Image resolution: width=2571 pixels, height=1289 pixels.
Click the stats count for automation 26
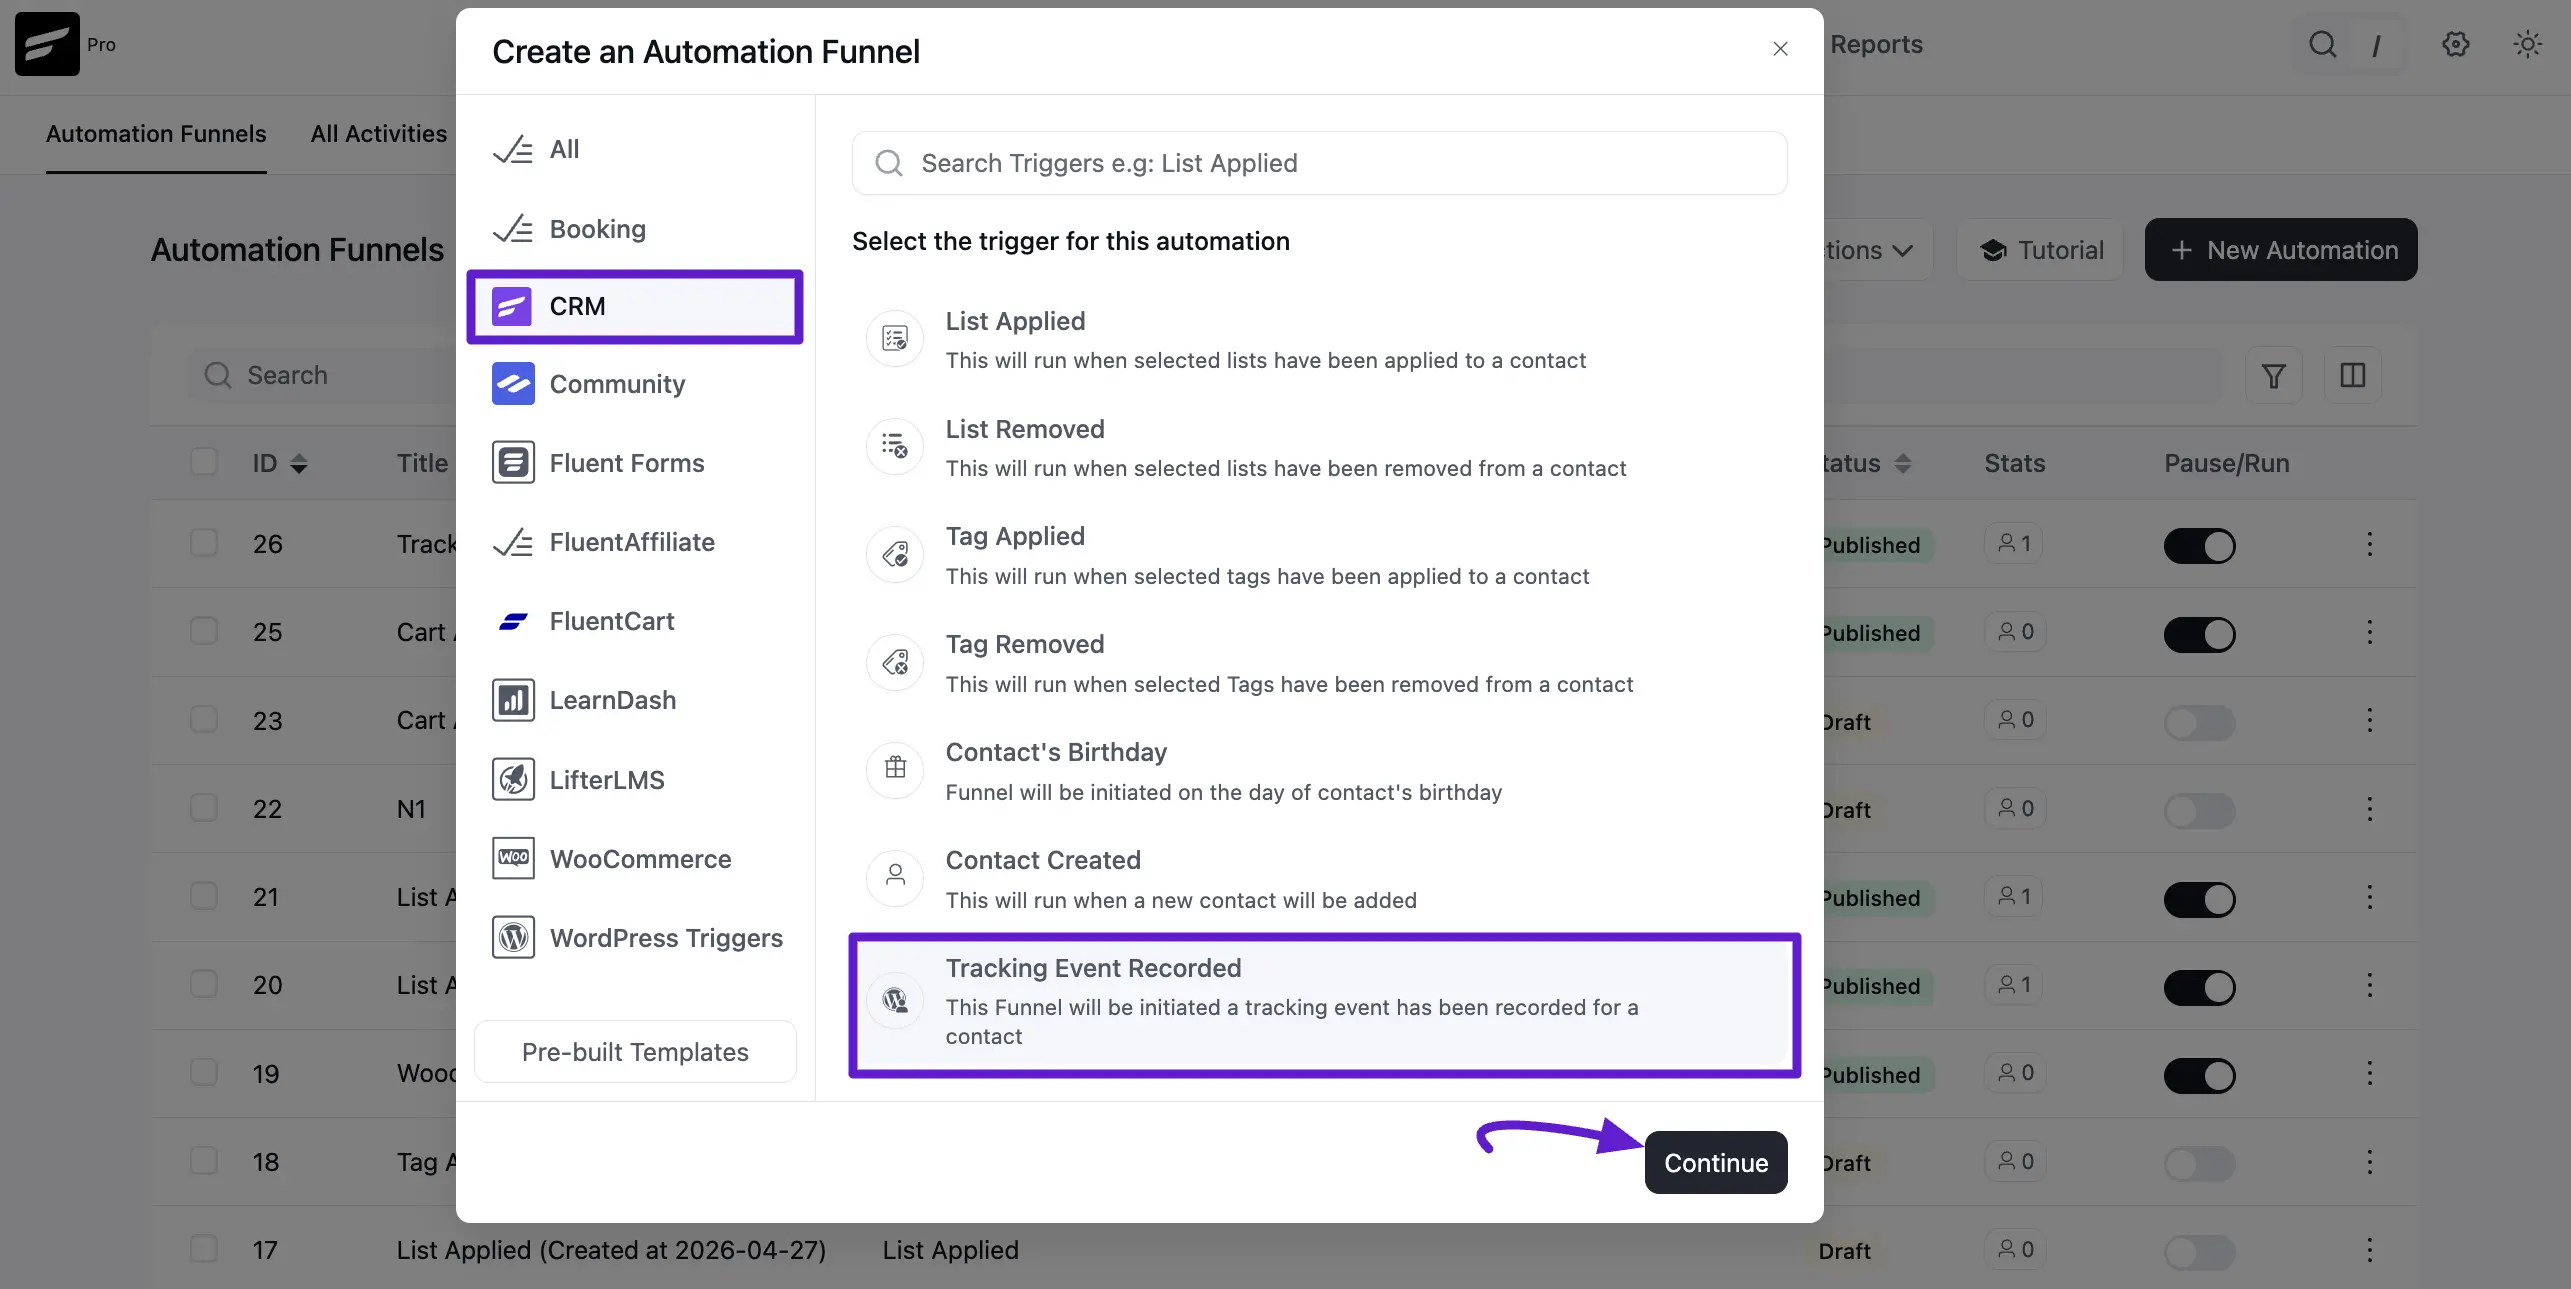tap(2014, 543)
